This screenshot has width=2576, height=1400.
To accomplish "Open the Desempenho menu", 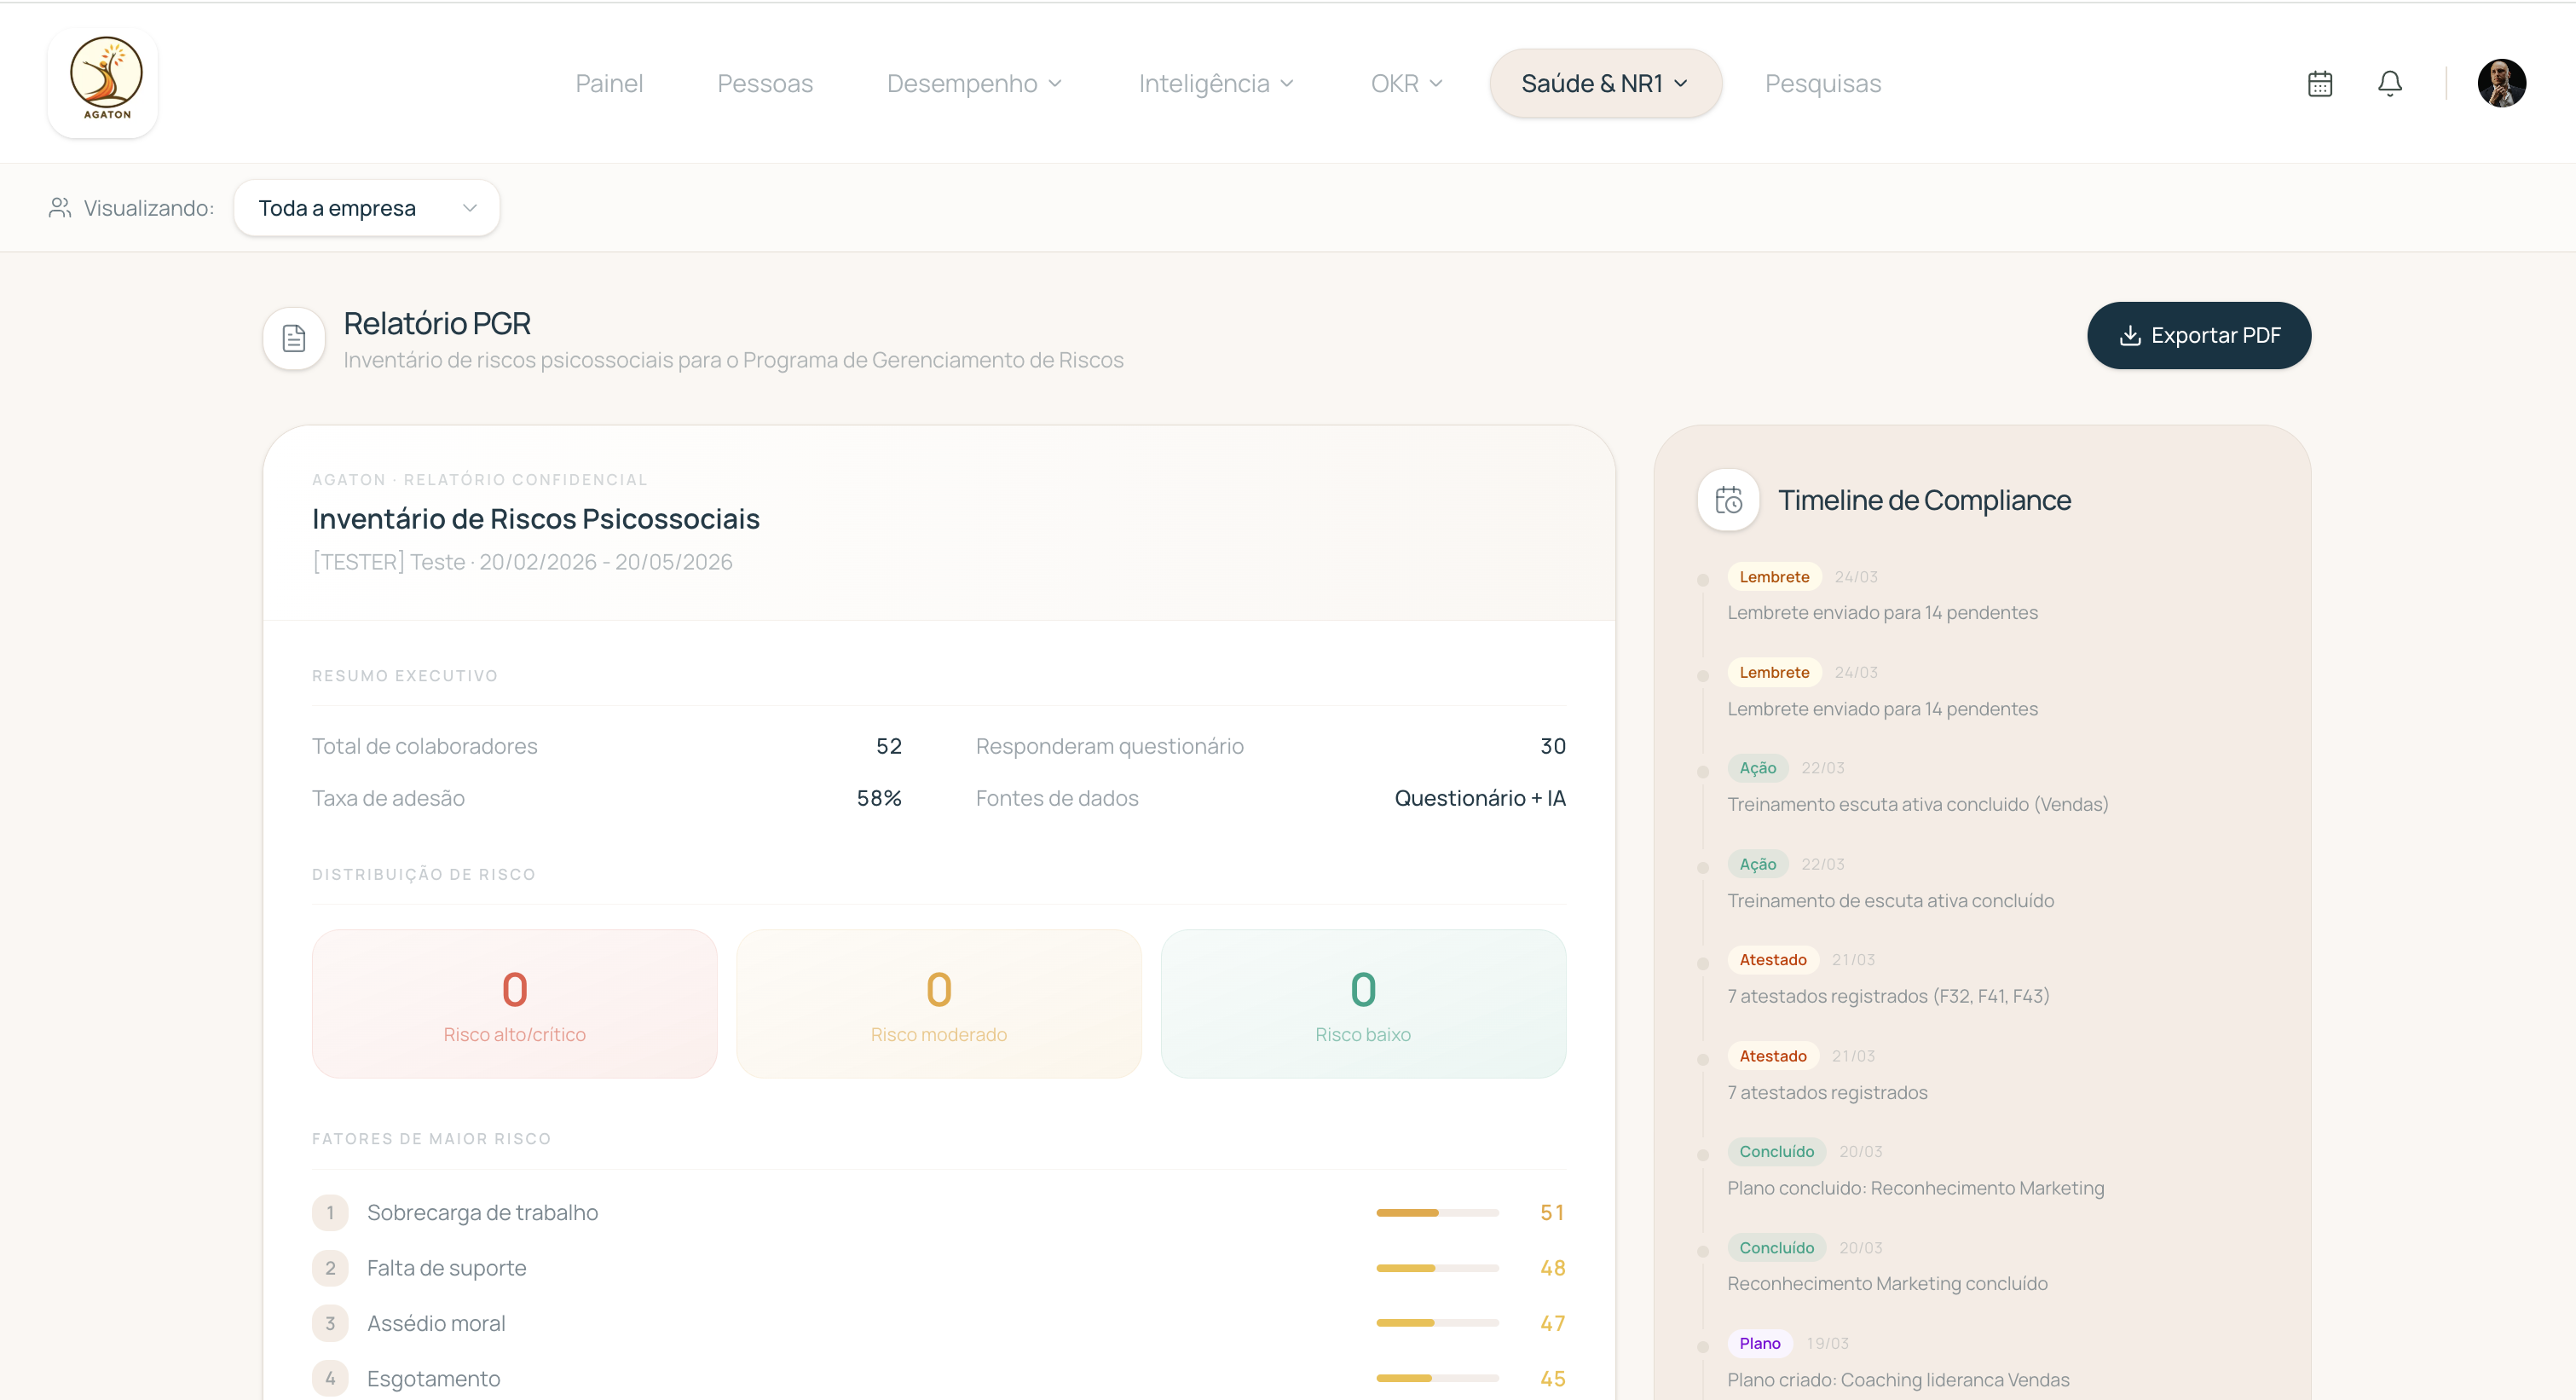I will (x=974, y=83).
